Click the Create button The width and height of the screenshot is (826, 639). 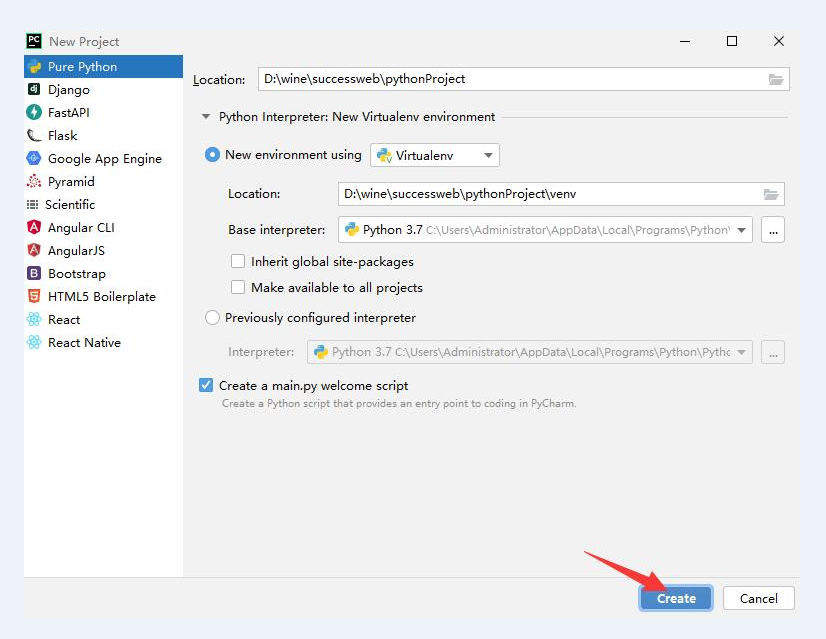click(676, 598)
